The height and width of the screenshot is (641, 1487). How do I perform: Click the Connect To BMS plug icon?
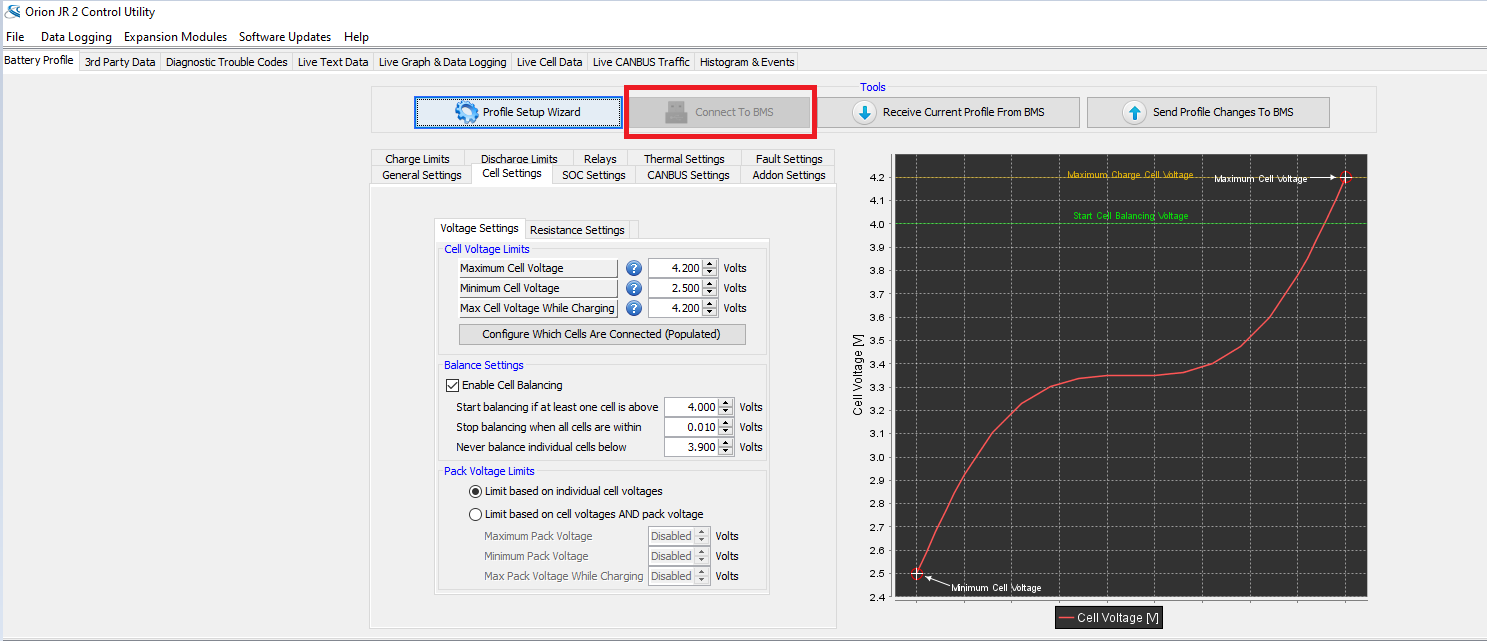[676, 112]
